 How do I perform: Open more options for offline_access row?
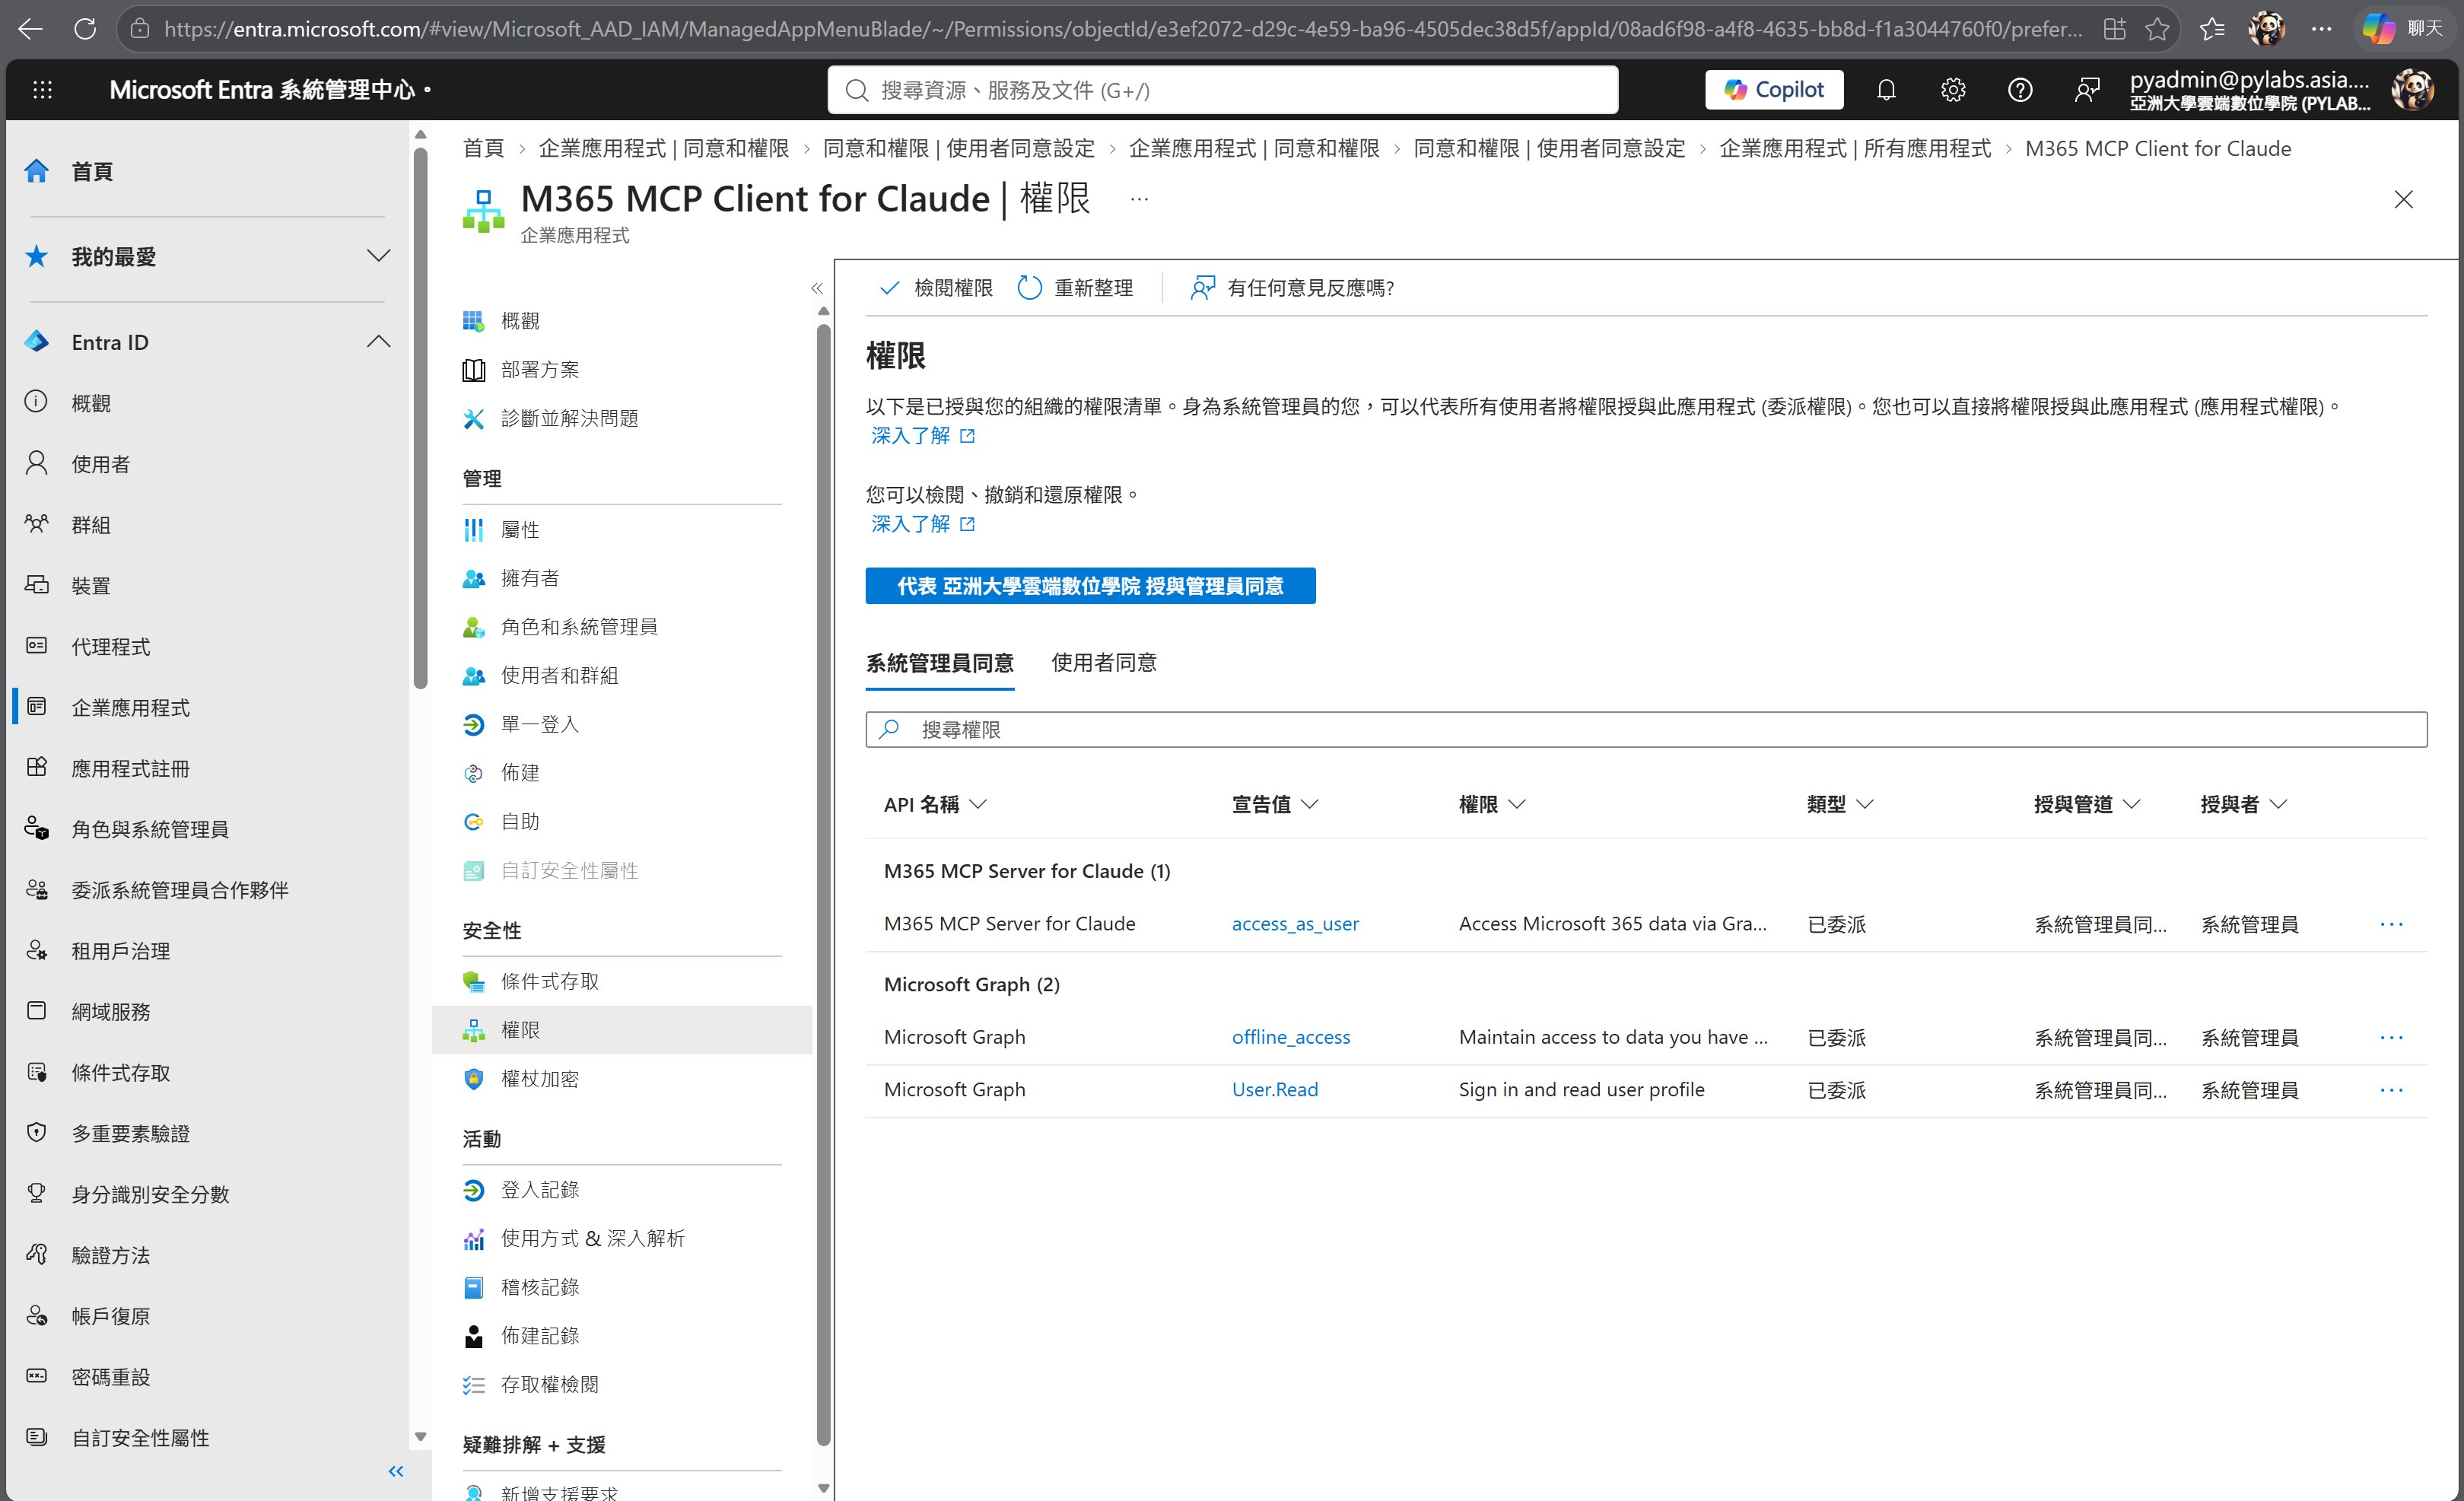click(2391, 1037)
